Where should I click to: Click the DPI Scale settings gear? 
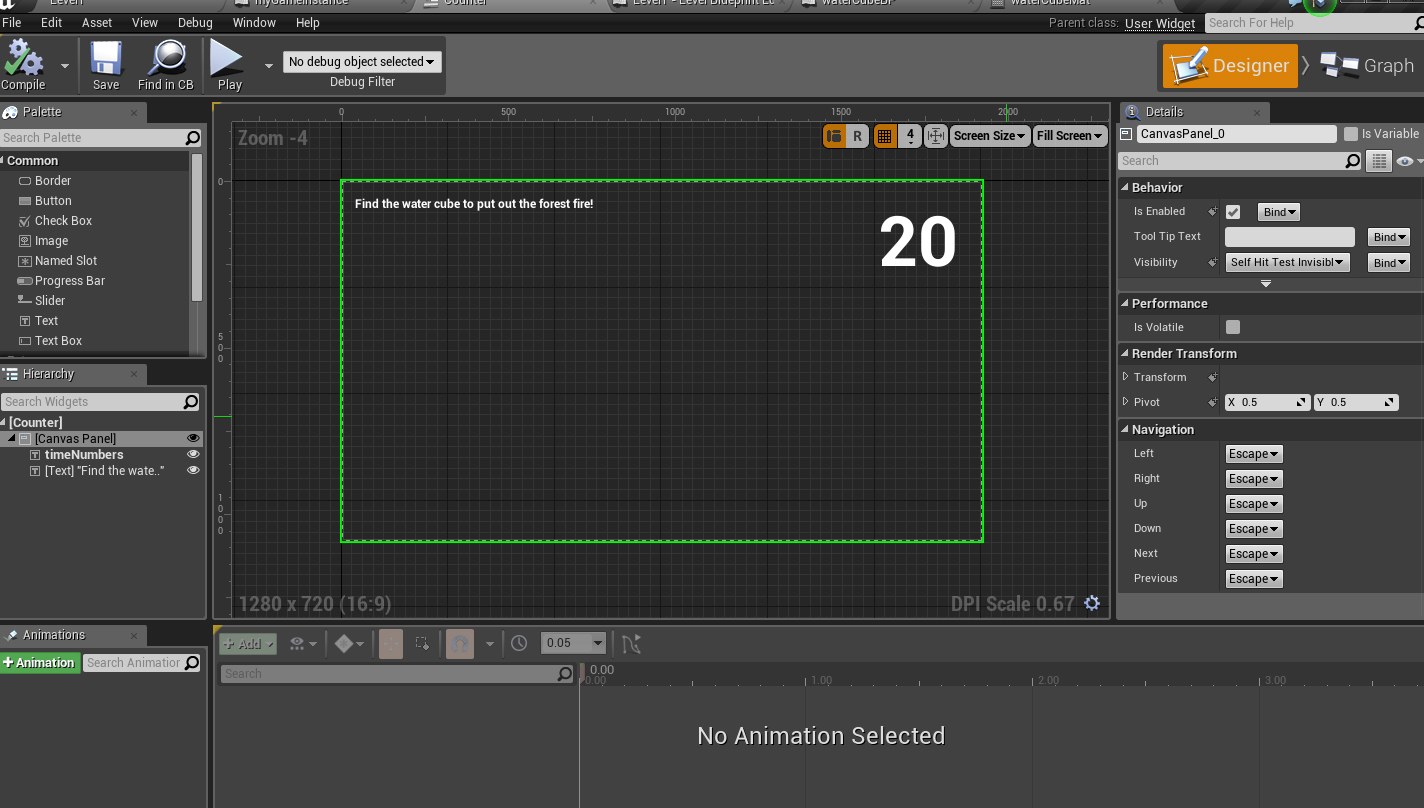pyautogui.click(x=1092, y=603)
